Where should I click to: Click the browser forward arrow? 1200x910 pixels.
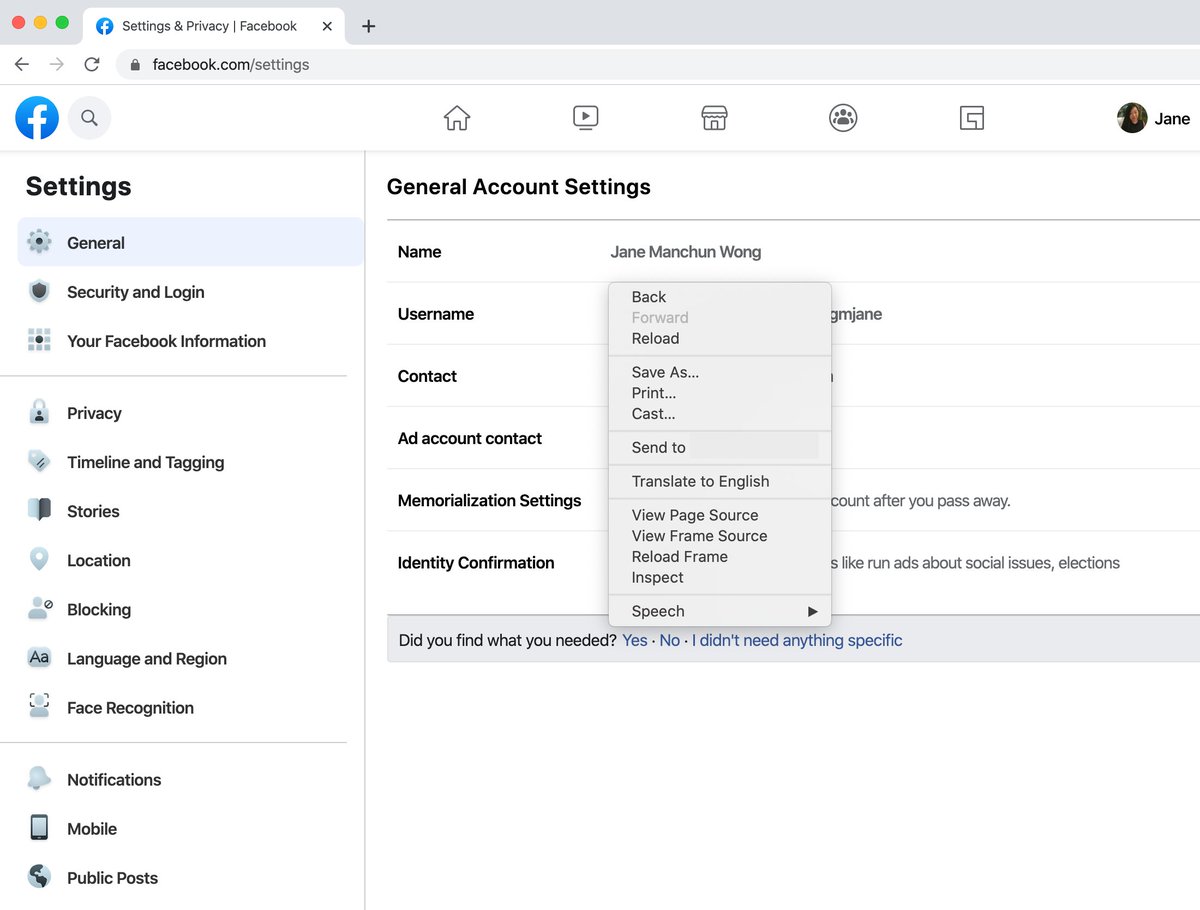point(57,64)
